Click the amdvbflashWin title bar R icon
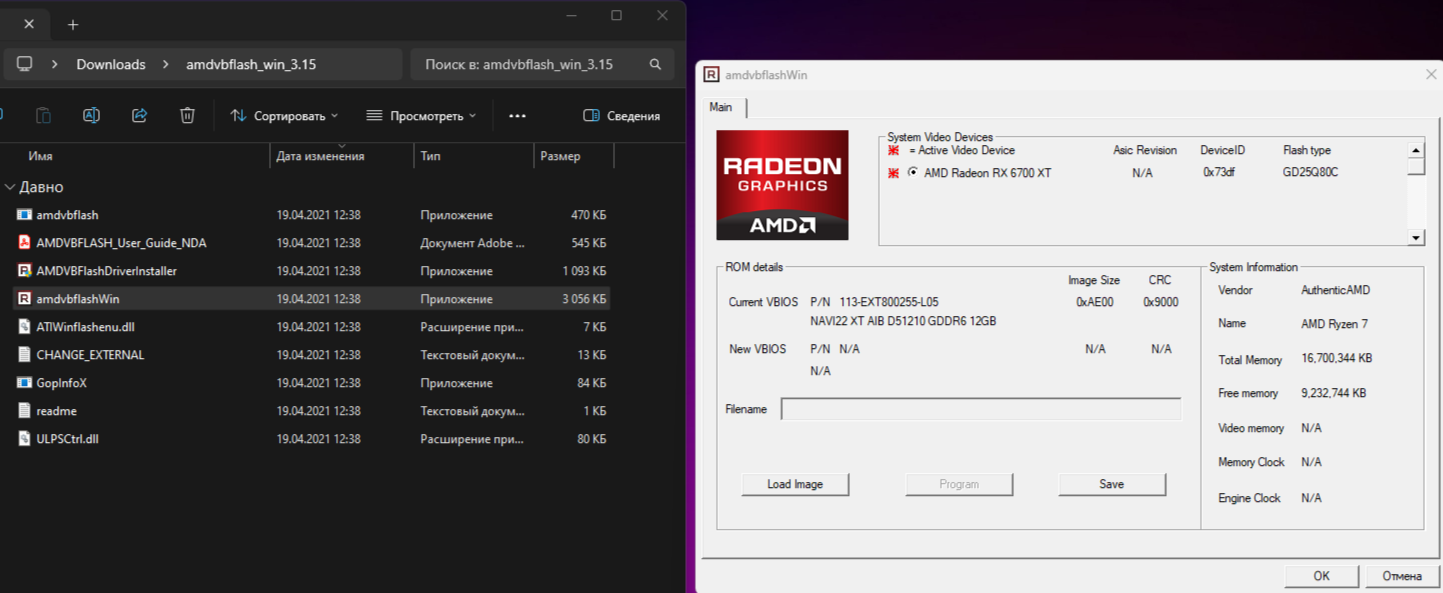 pyautogui.click(x=711, y=75)
